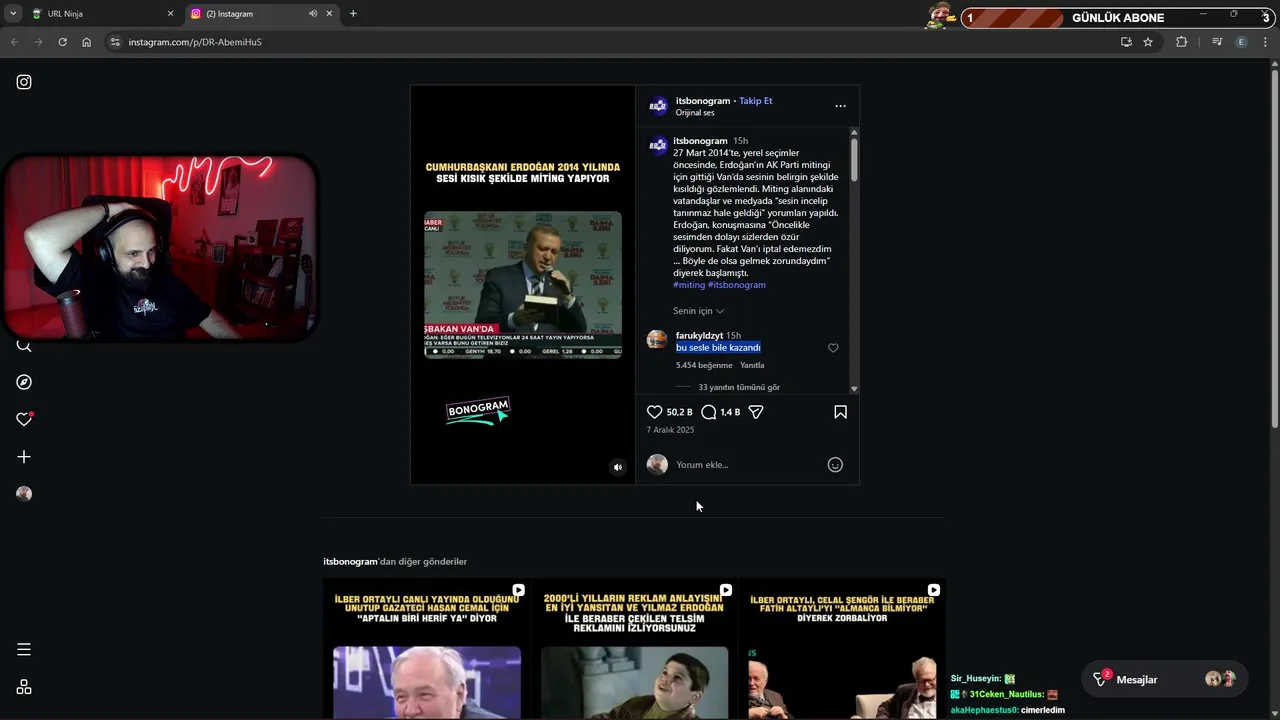Open comments with the speech bubble icon
The image size is (1280, 720).
pos(708,412)
